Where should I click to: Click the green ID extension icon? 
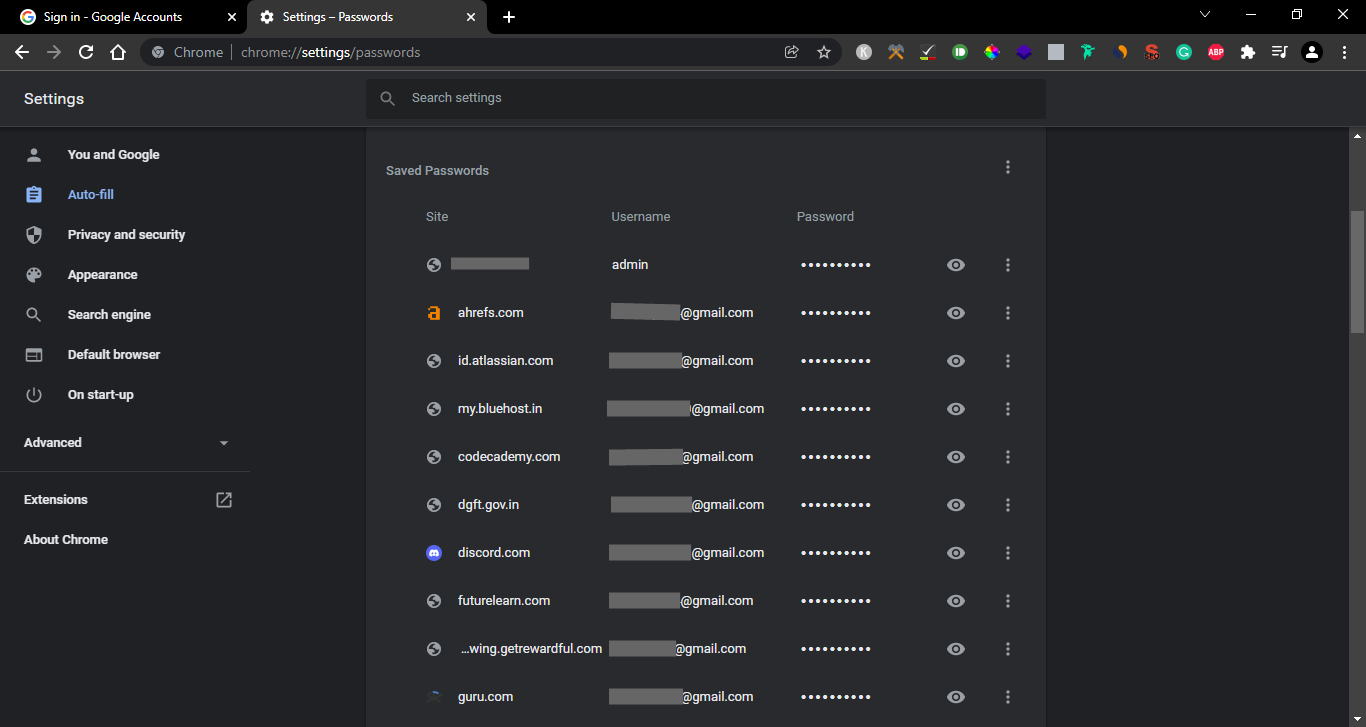[x=960, y=52]
